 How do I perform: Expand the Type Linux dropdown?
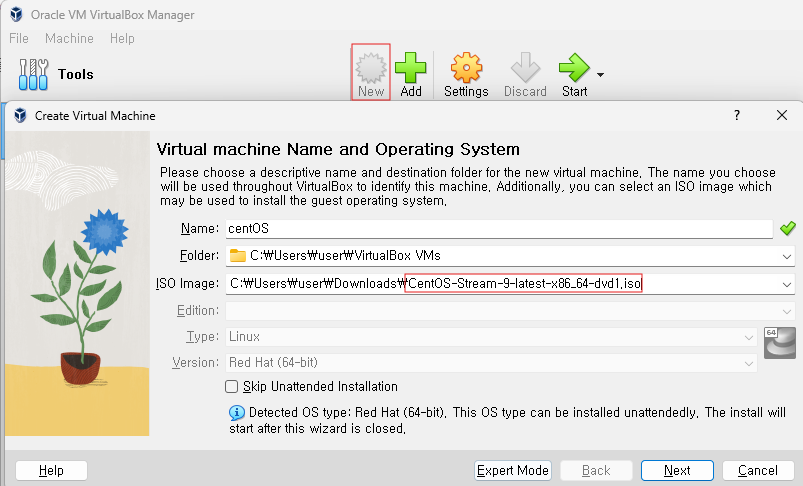749,337
